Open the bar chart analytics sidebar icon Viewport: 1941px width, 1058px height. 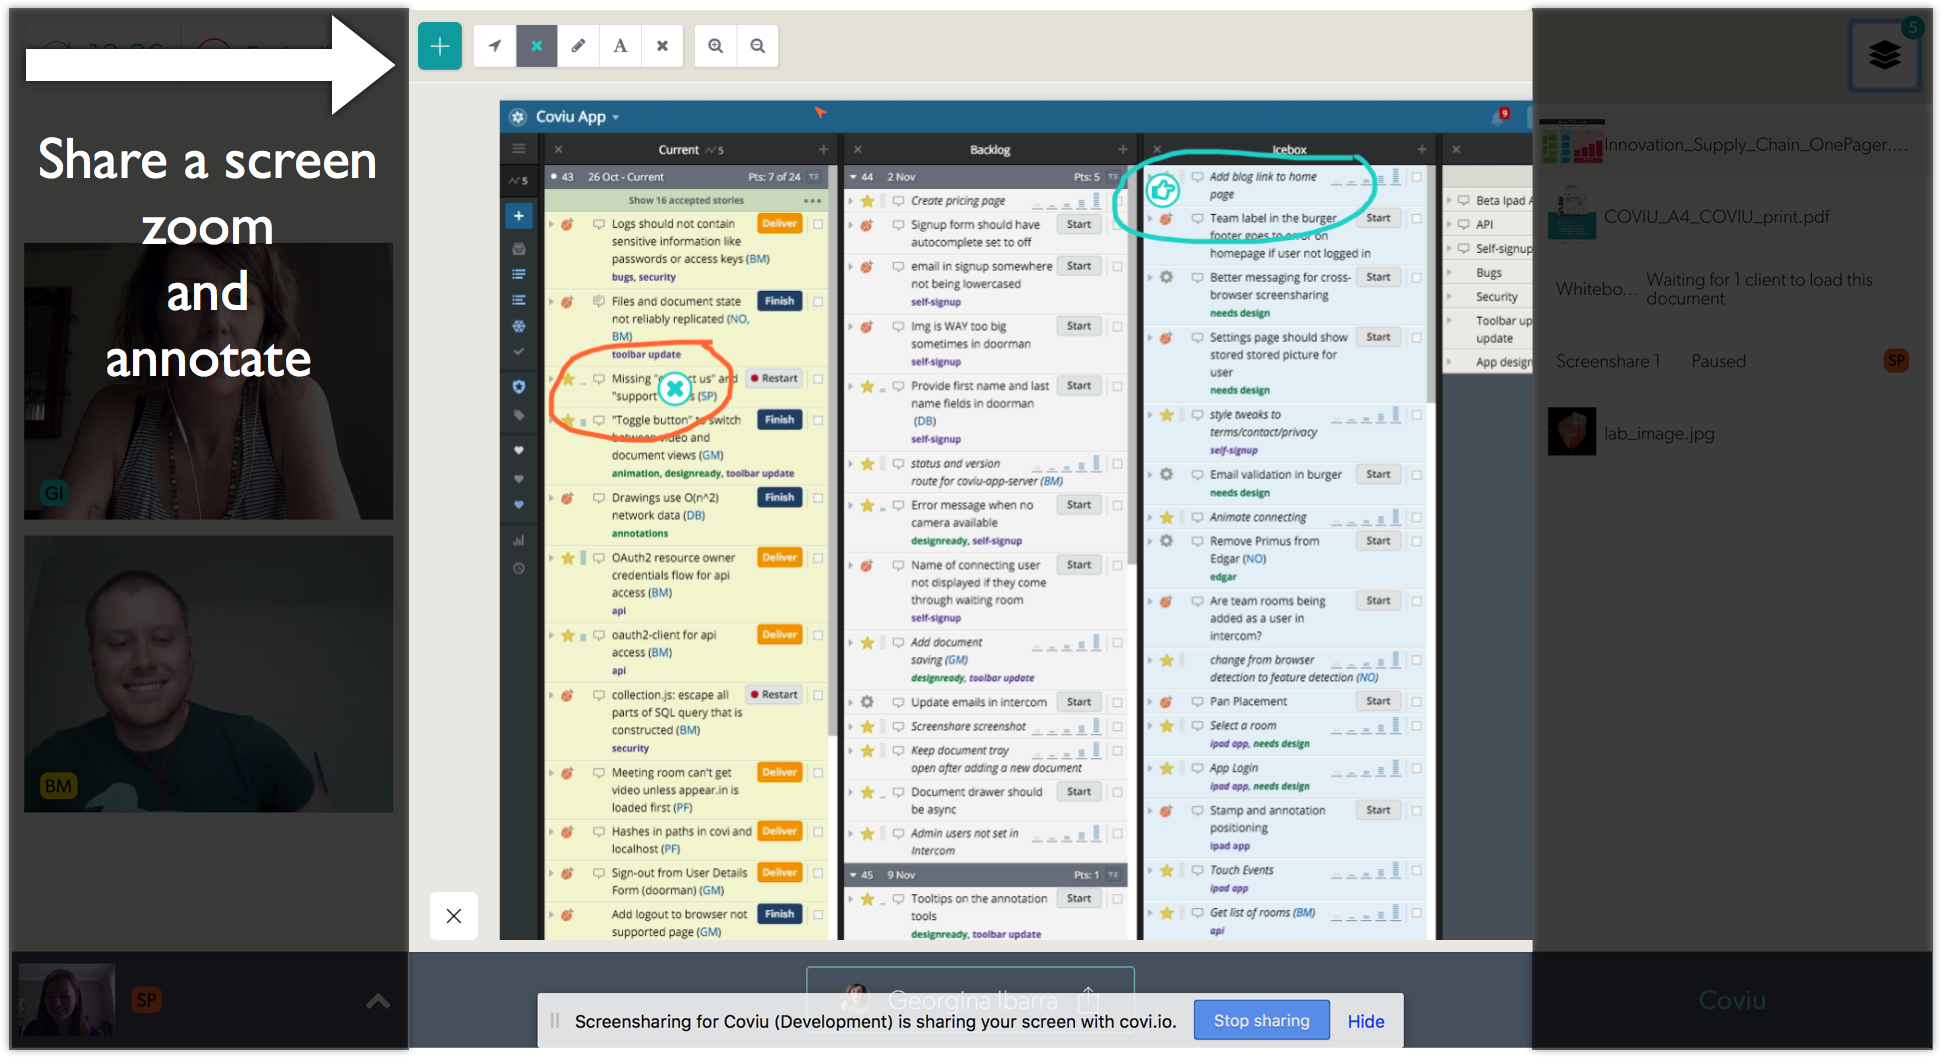point(518,540)
